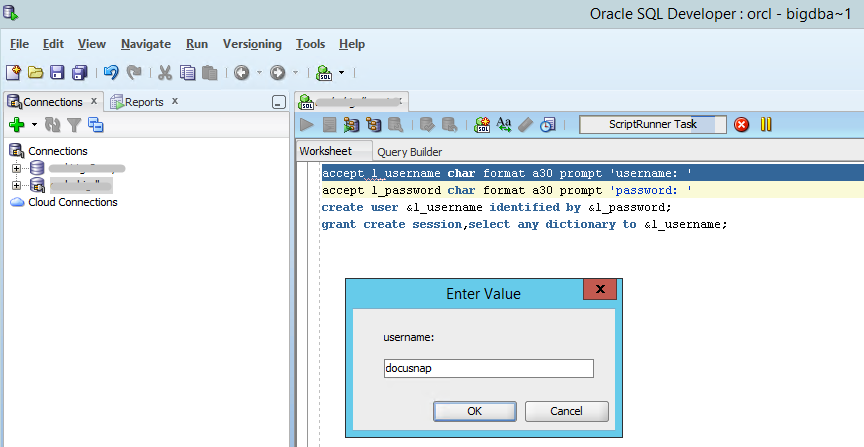Open a SQL Worksheet from the main toolbar
Screen dimensions: 864x447
coord(325,72)
